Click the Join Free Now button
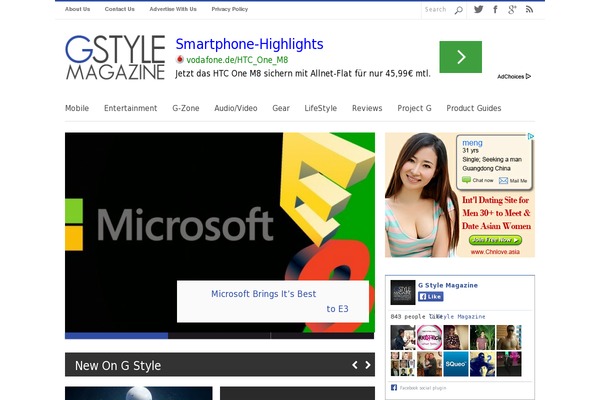 click(x=495, y=240)
